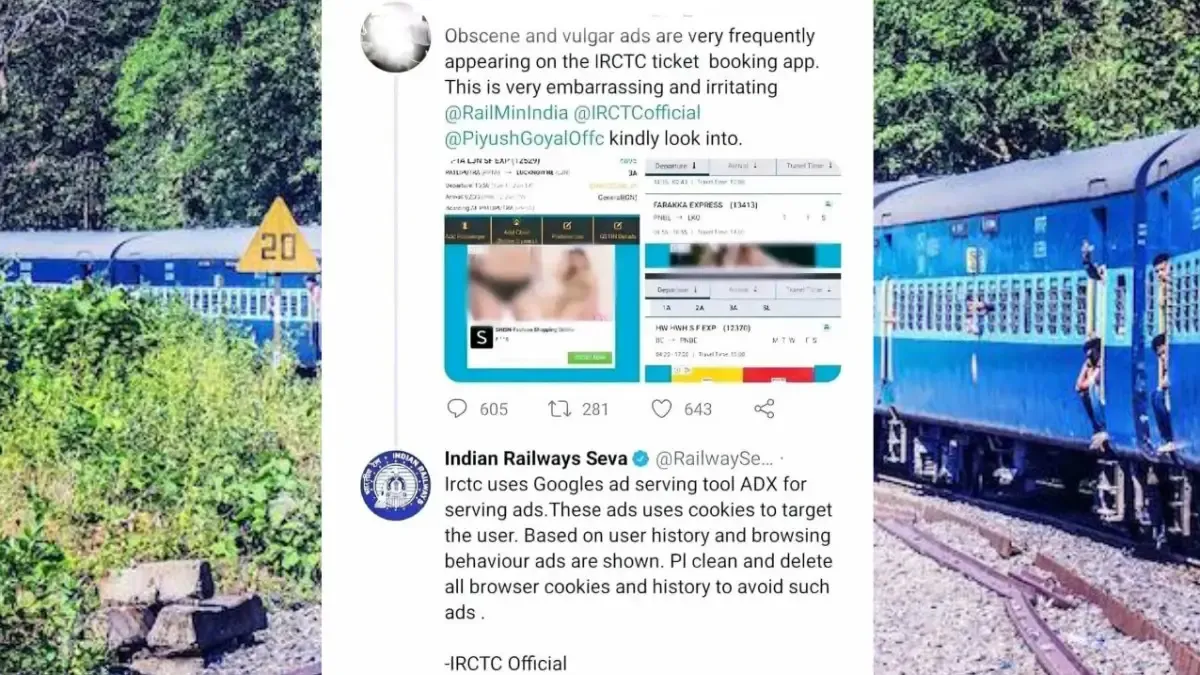1200x675 pixels.
Task: Select the 2A class filter
Action: pos(701,309)
